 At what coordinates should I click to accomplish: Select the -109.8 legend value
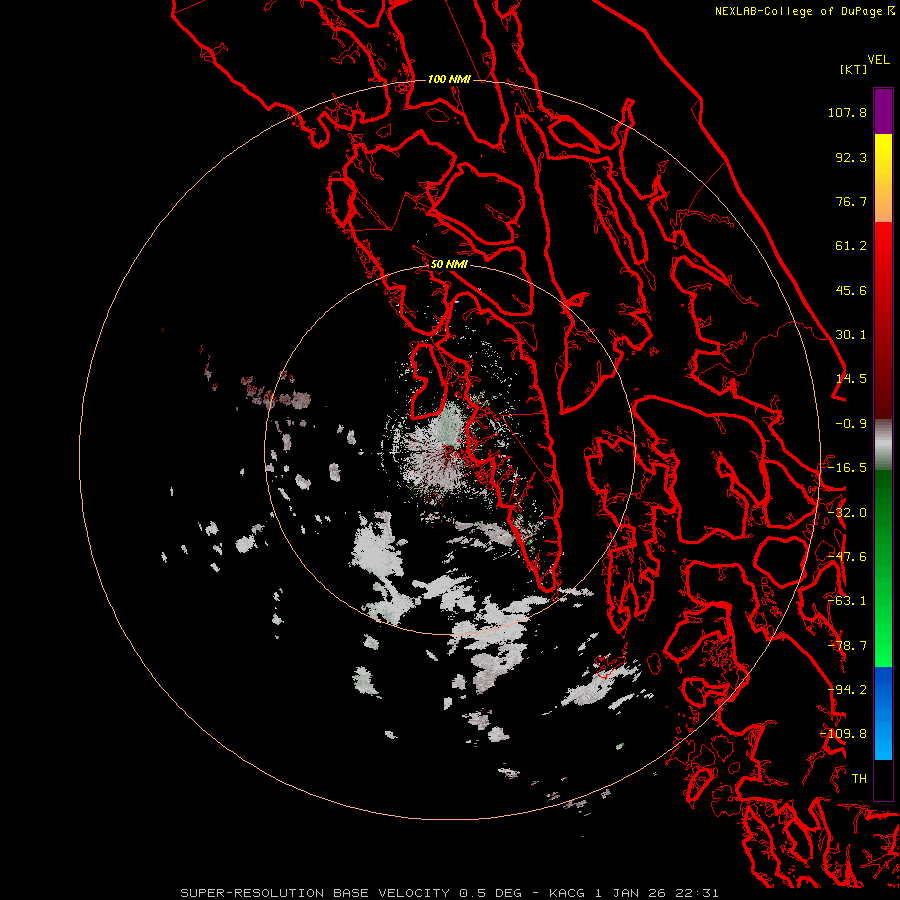(844, 734)
